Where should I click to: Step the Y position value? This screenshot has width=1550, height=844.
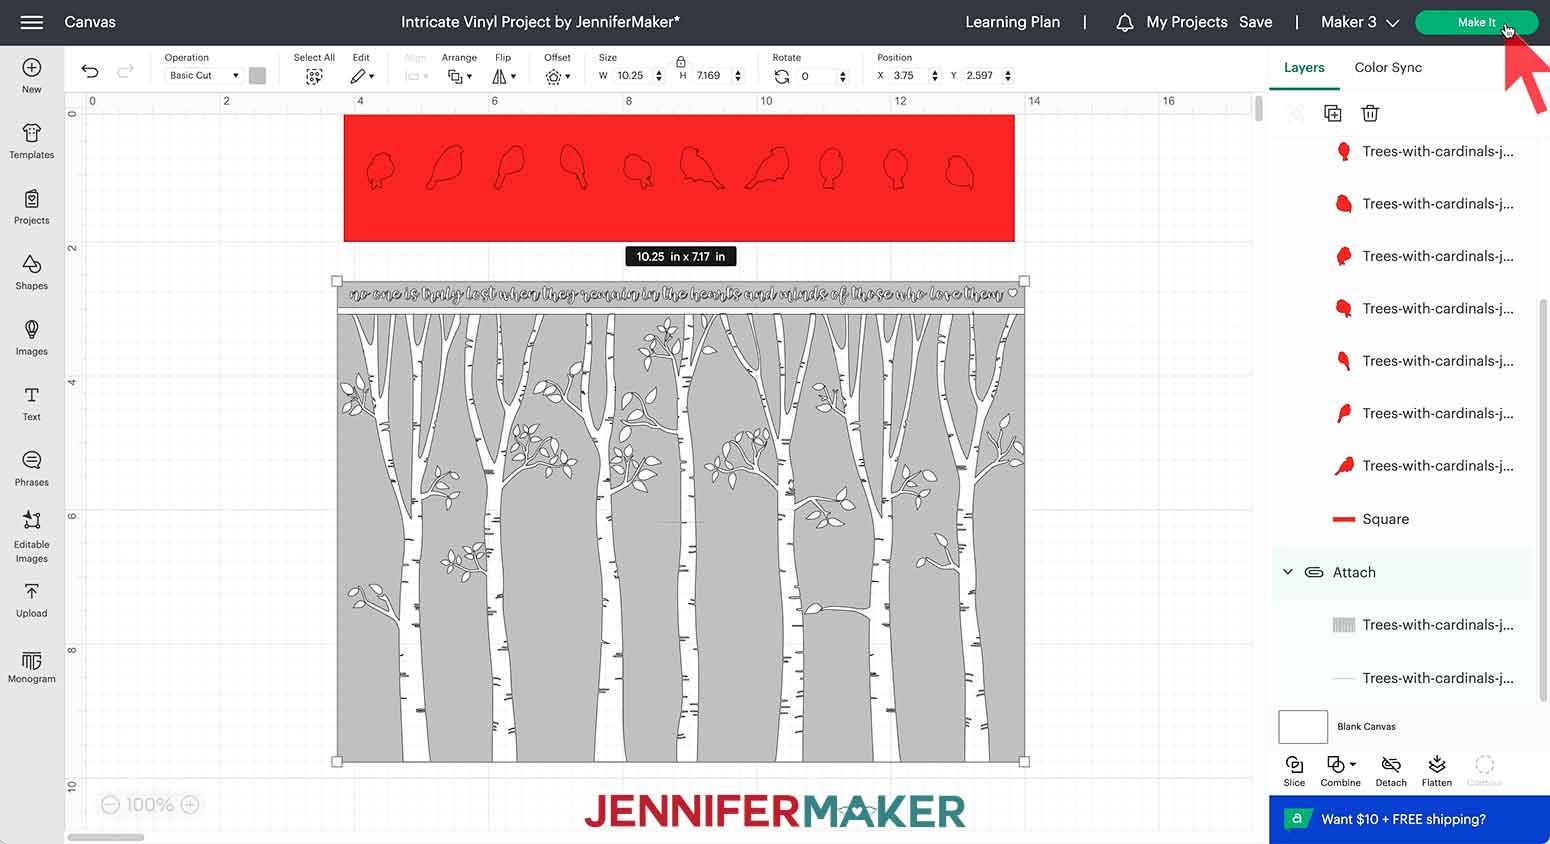(x=1008, y=76)
